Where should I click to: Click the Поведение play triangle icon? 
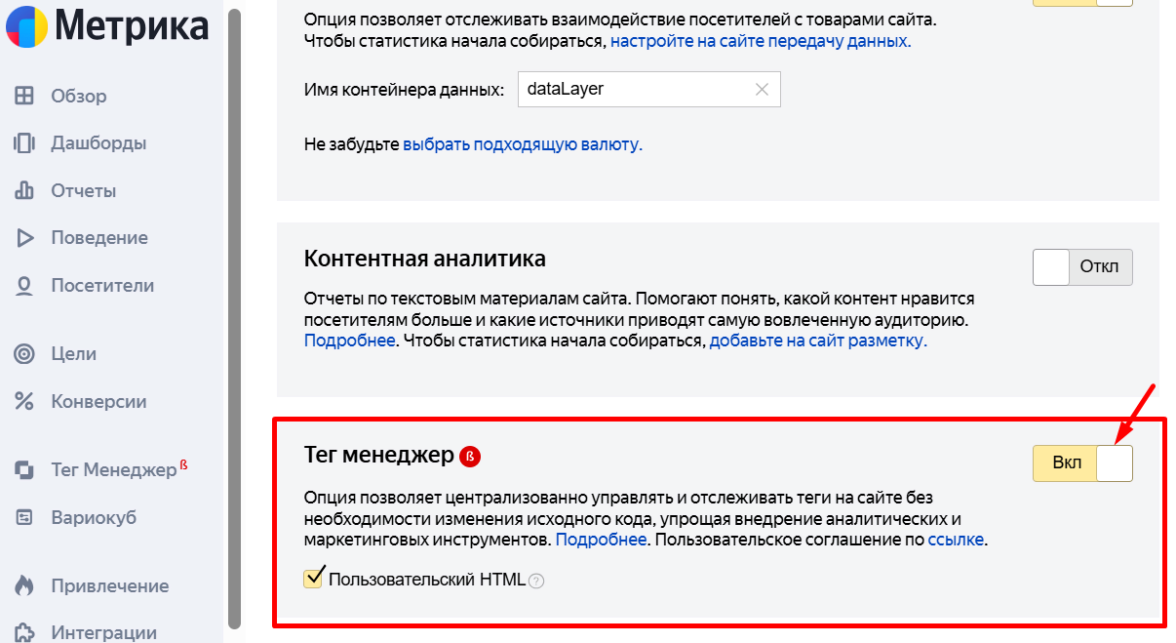[x=24, y=238]
